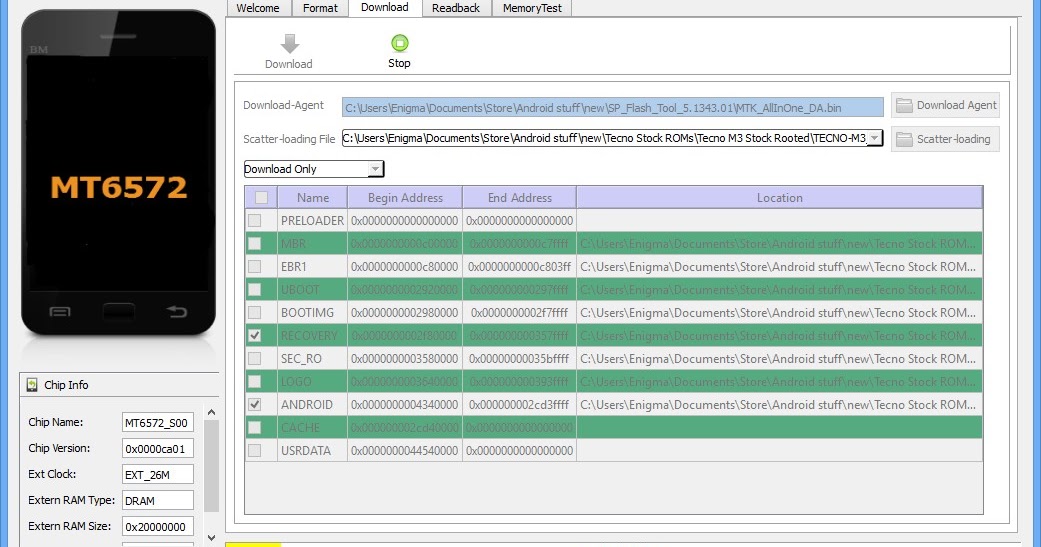Click the Download arrow icon

(289, 44)
